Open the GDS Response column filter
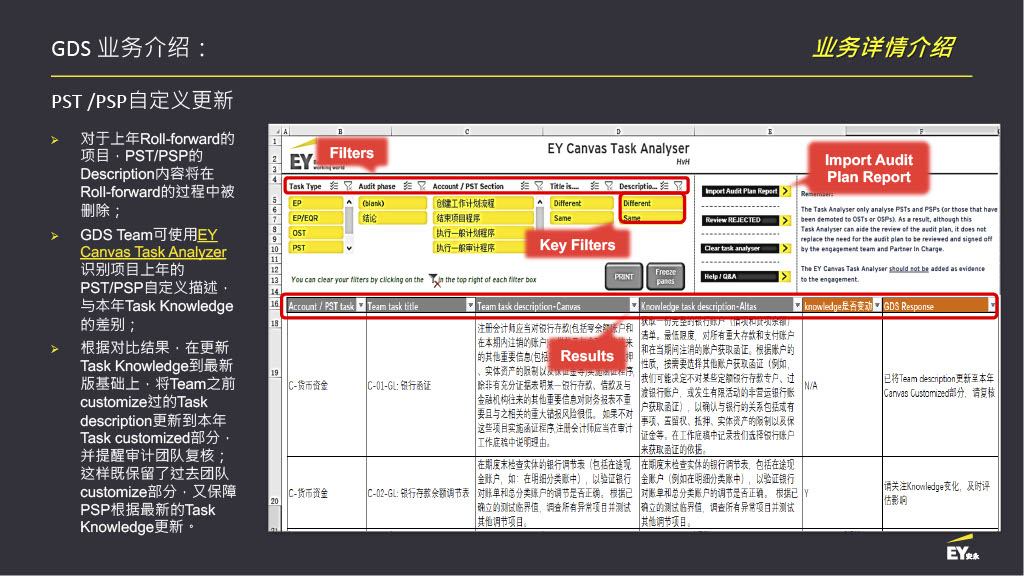The width and height of the screenshot is (1024, 576). pos(992,306)
